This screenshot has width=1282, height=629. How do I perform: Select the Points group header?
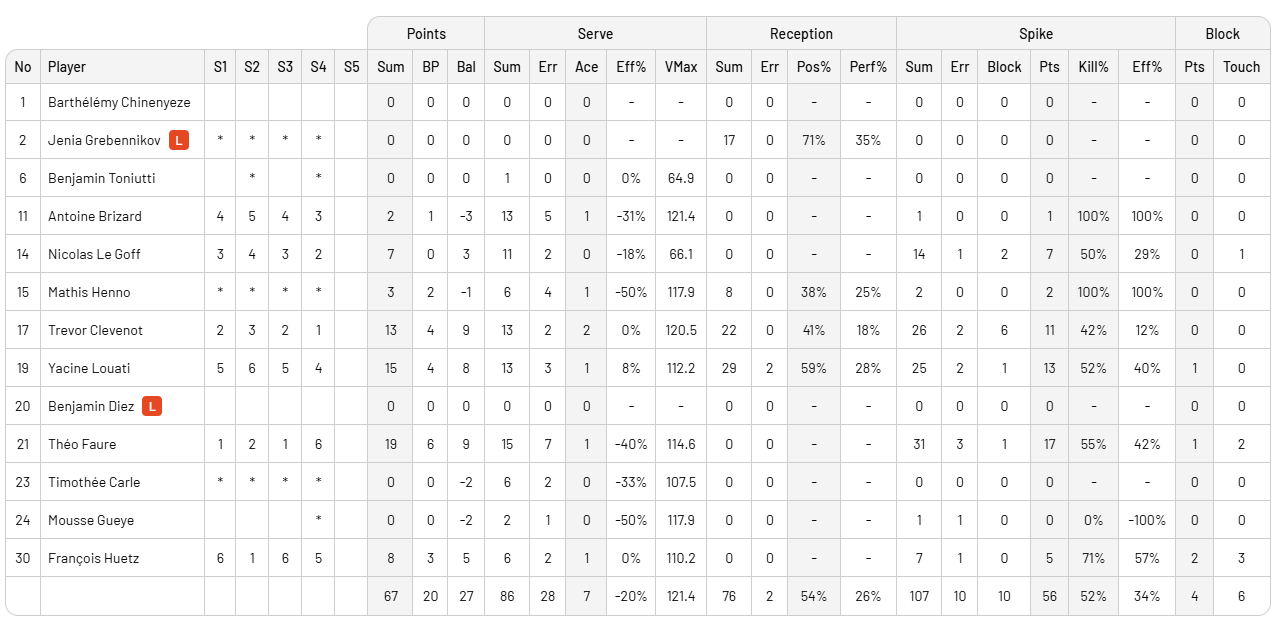point(426,34)
